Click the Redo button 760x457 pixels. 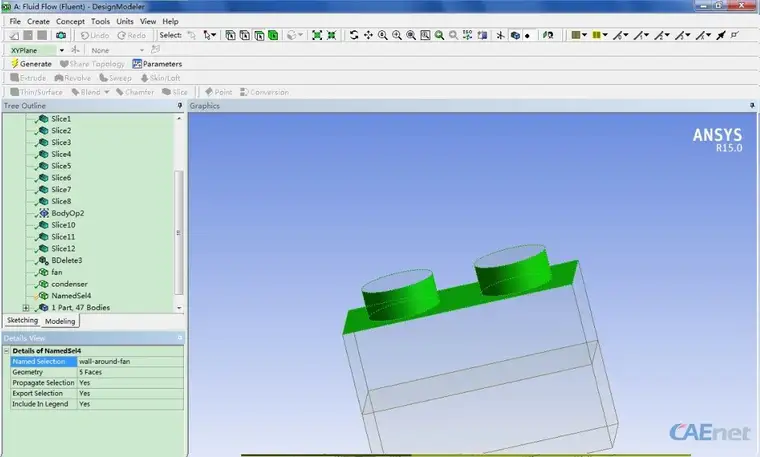pyautogui.click(x=131, y=35)
